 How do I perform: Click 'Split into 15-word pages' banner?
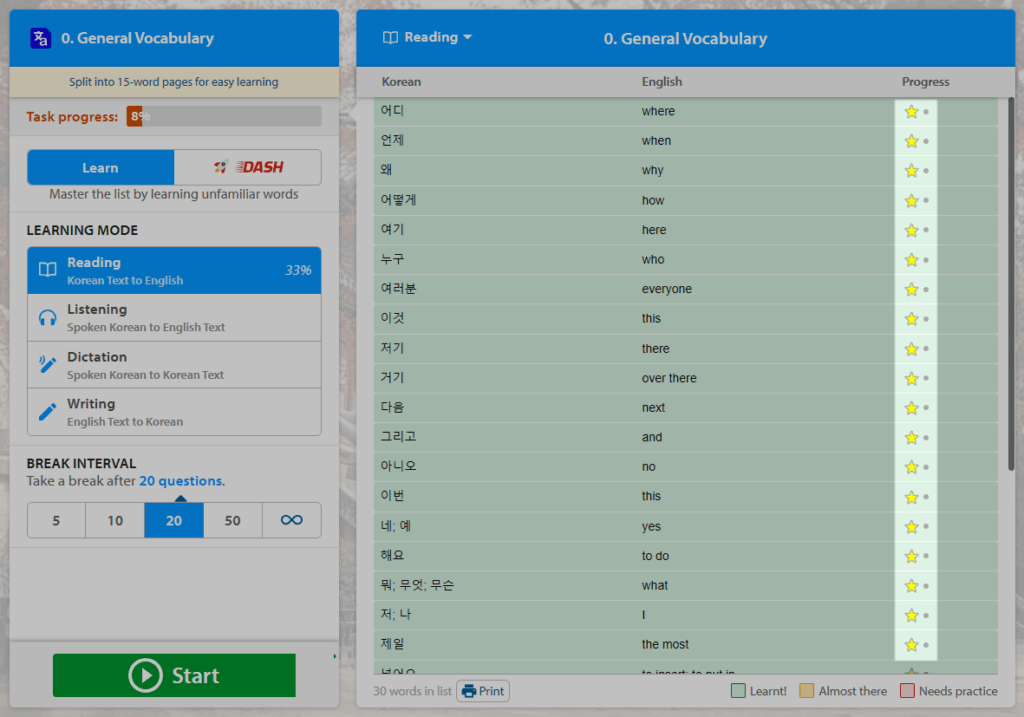point(174,82)
